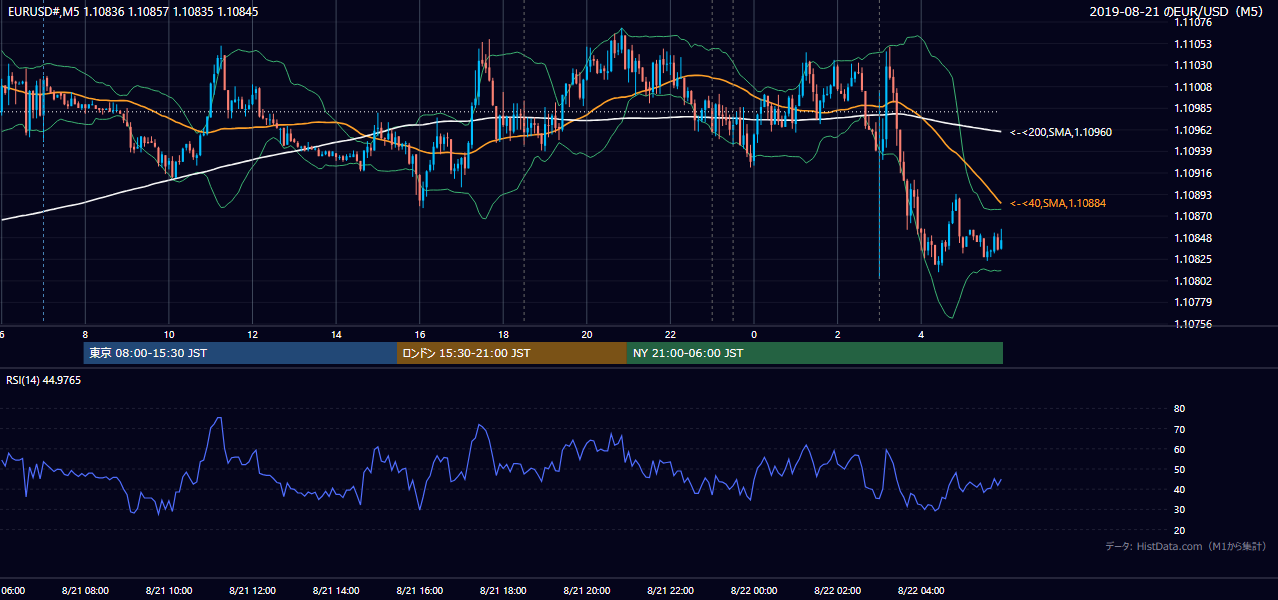This screenshot has width=1278, height=600.
Task: Click the RSI 40 level label
Action: 1179,489
